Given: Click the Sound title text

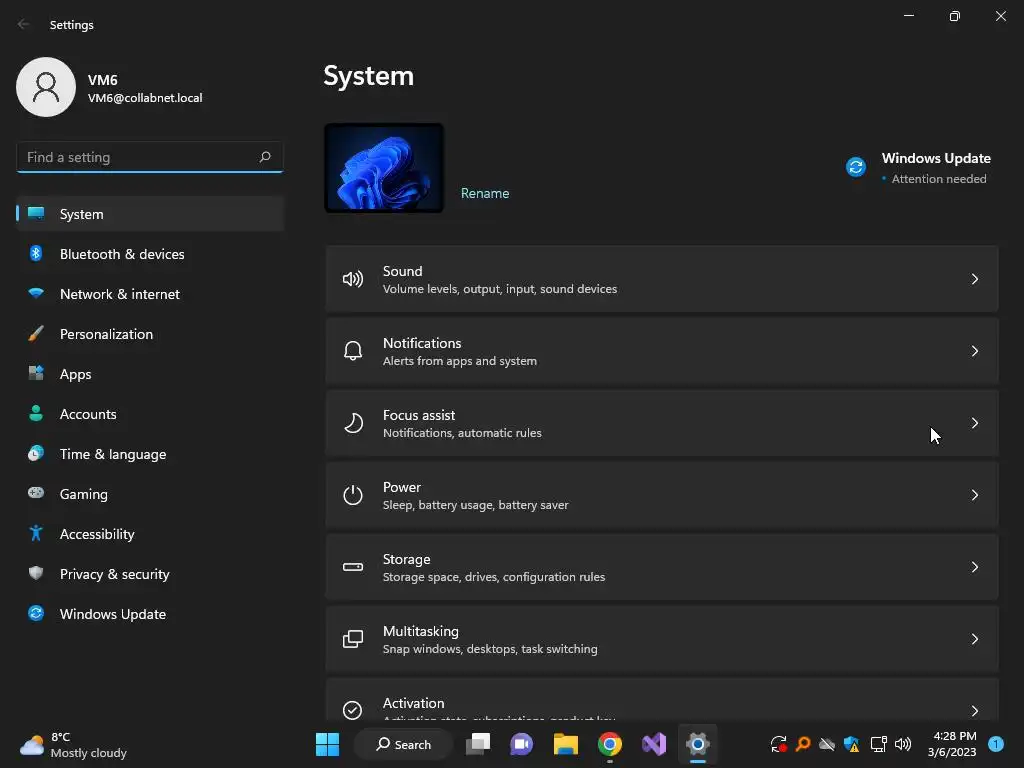Looking at the screenshot, I should click(402, 271).
